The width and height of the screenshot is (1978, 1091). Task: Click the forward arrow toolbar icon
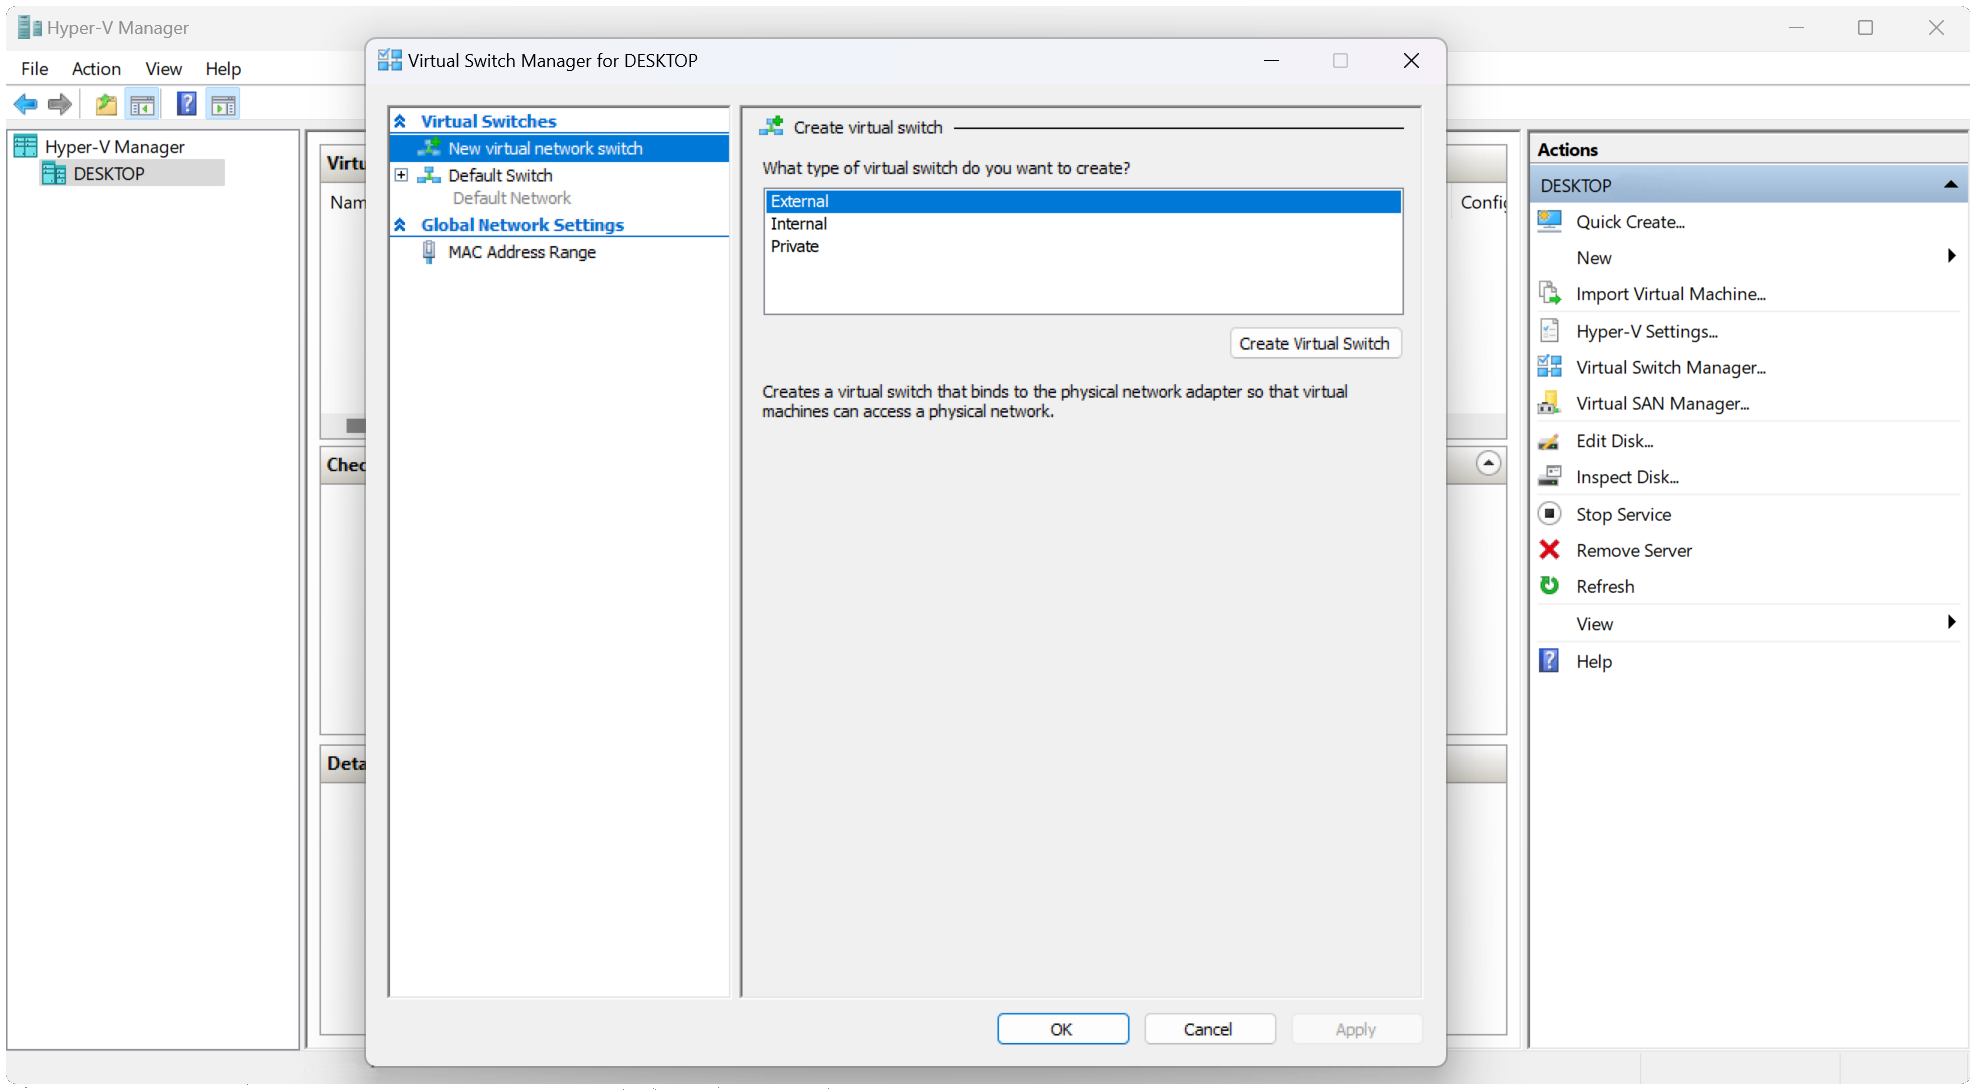click(x=60, y=104)
